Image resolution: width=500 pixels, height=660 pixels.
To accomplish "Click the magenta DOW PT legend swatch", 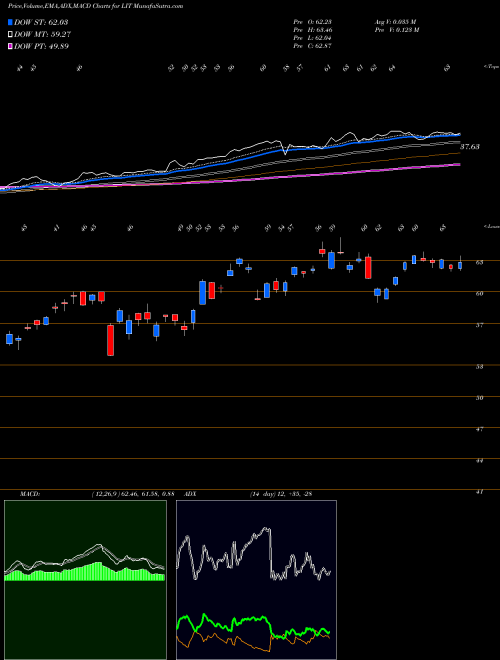I will pyautogui.click(x=10, y=46).
